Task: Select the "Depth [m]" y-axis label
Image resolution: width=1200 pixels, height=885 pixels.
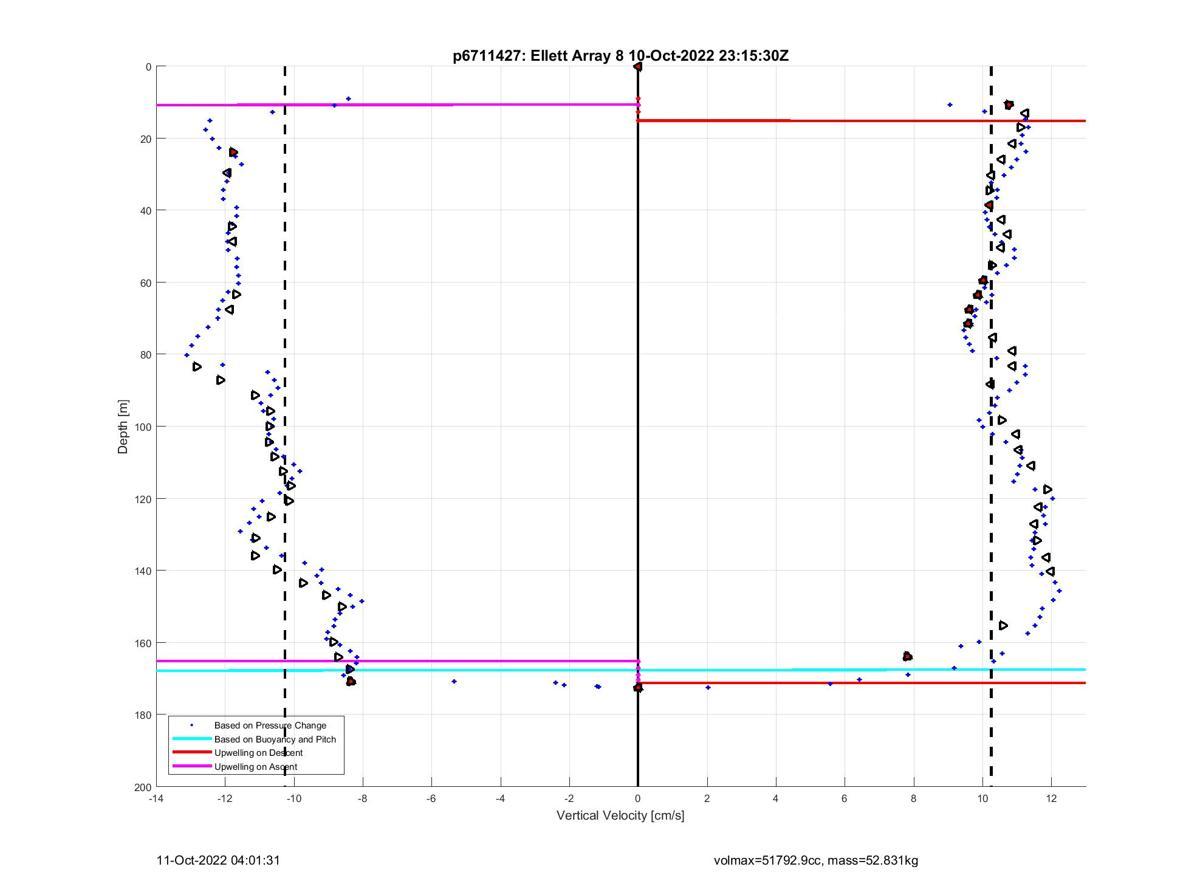Action: 124,427
